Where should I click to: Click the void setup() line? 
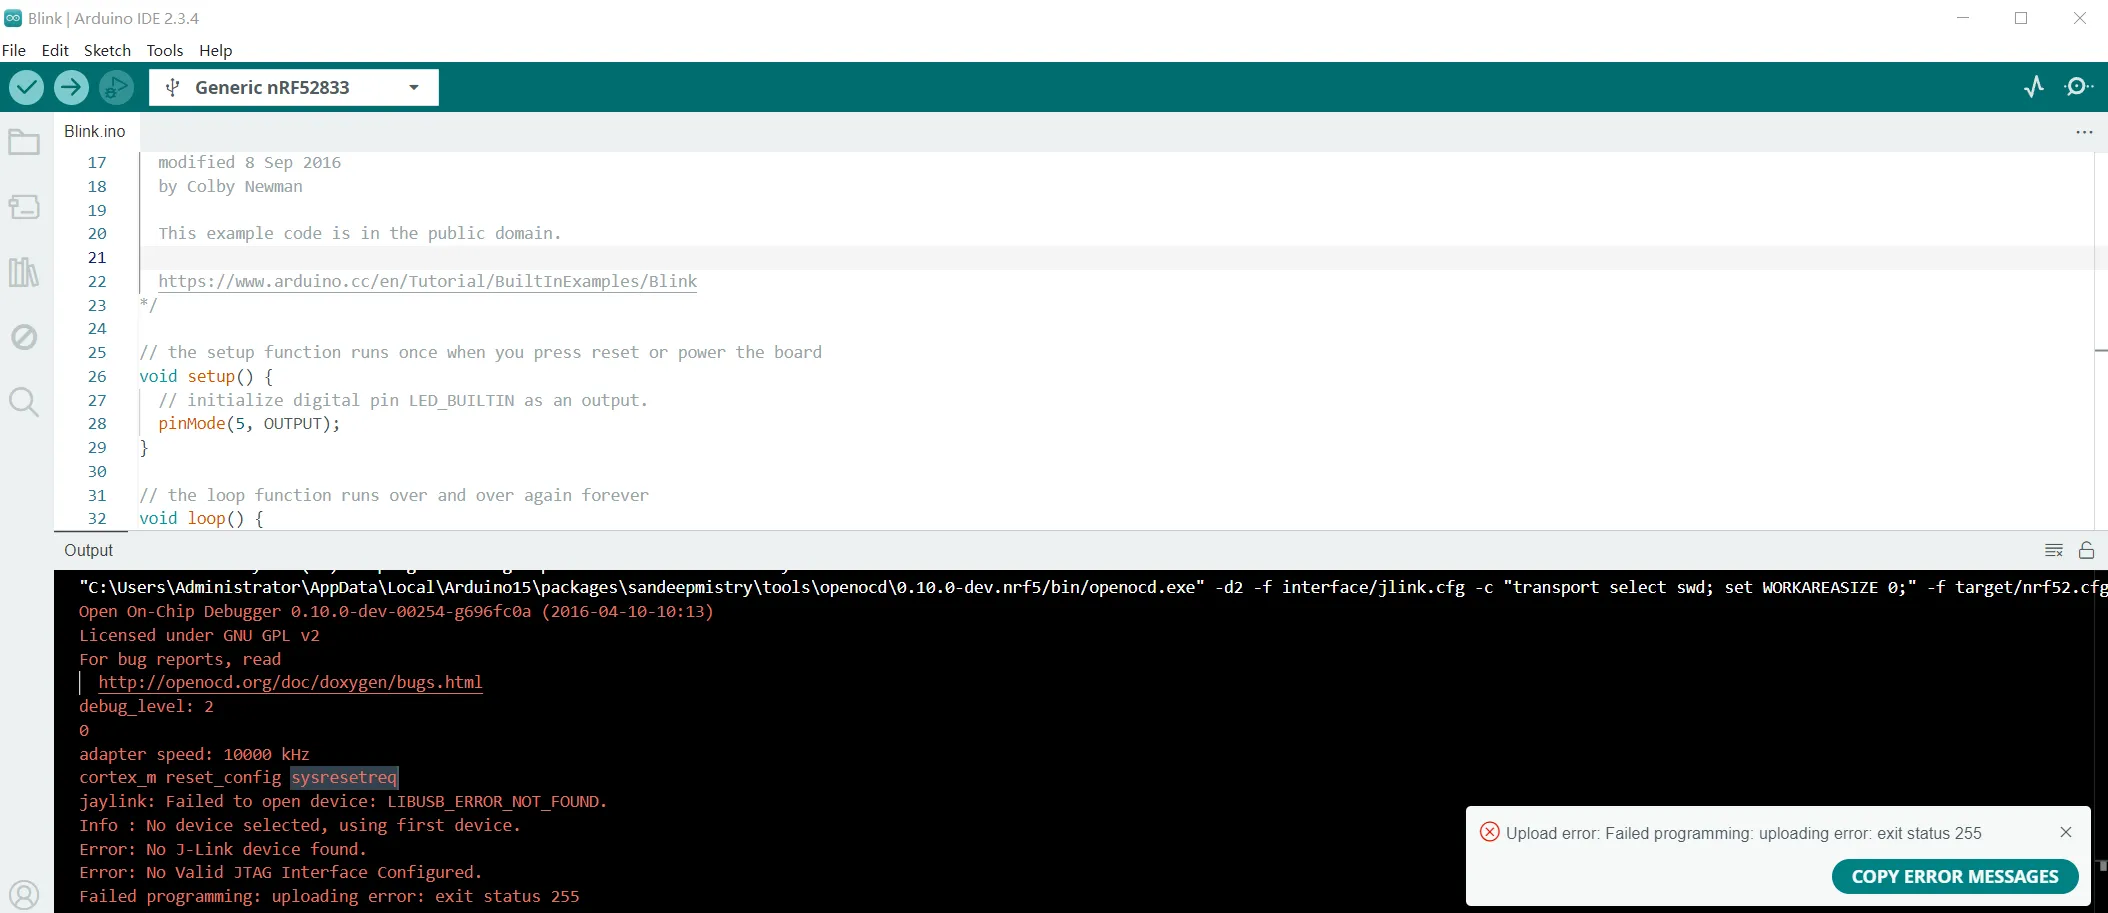(206, 377)
